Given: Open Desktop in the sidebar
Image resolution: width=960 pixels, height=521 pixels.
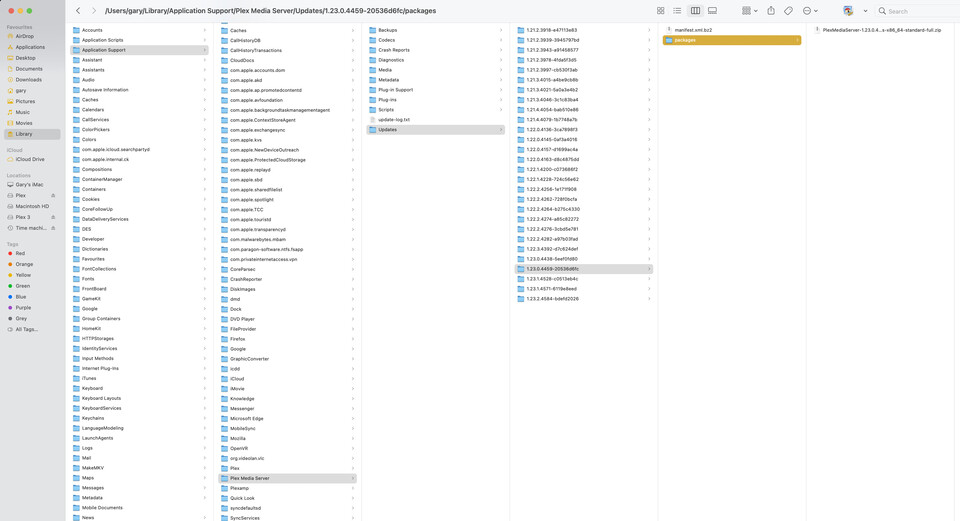Looking at the screenshot, I should point(25,58).
